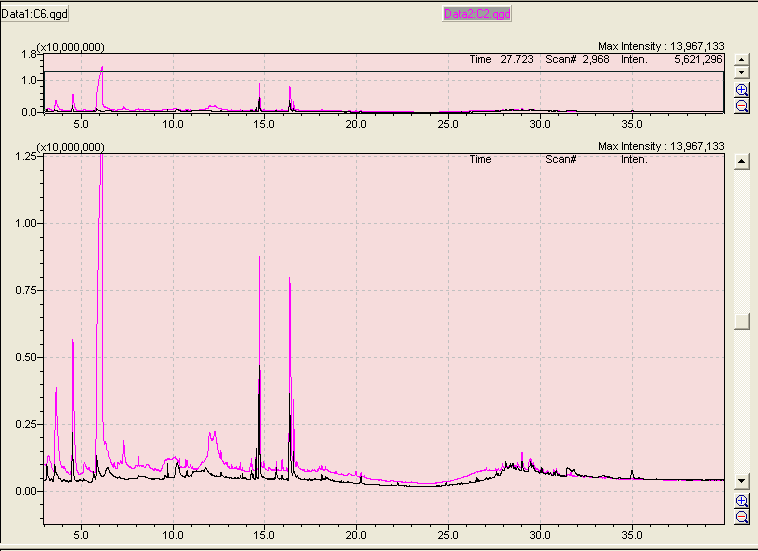Click the up arrow beside the overview chromatogram
758x551 pixels.
[x=742, y=60]
